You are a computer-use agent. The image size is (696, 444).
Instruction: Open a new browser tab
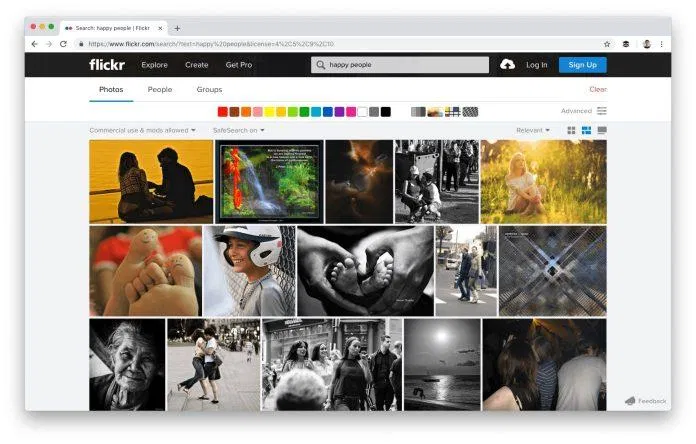click(x=177, y=28)
